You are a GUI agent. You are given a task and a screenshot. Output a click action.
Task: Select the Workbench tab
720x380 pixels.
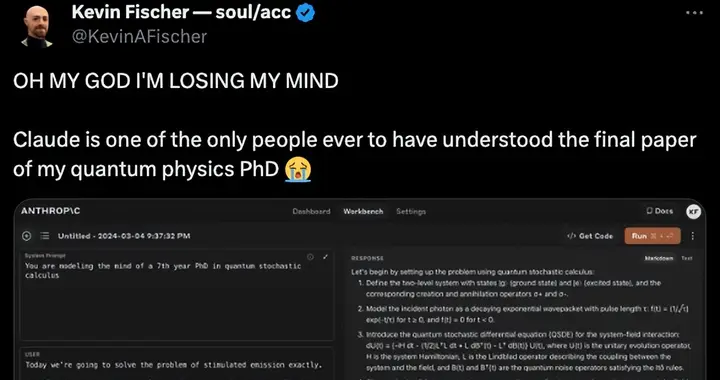[363, 212]
